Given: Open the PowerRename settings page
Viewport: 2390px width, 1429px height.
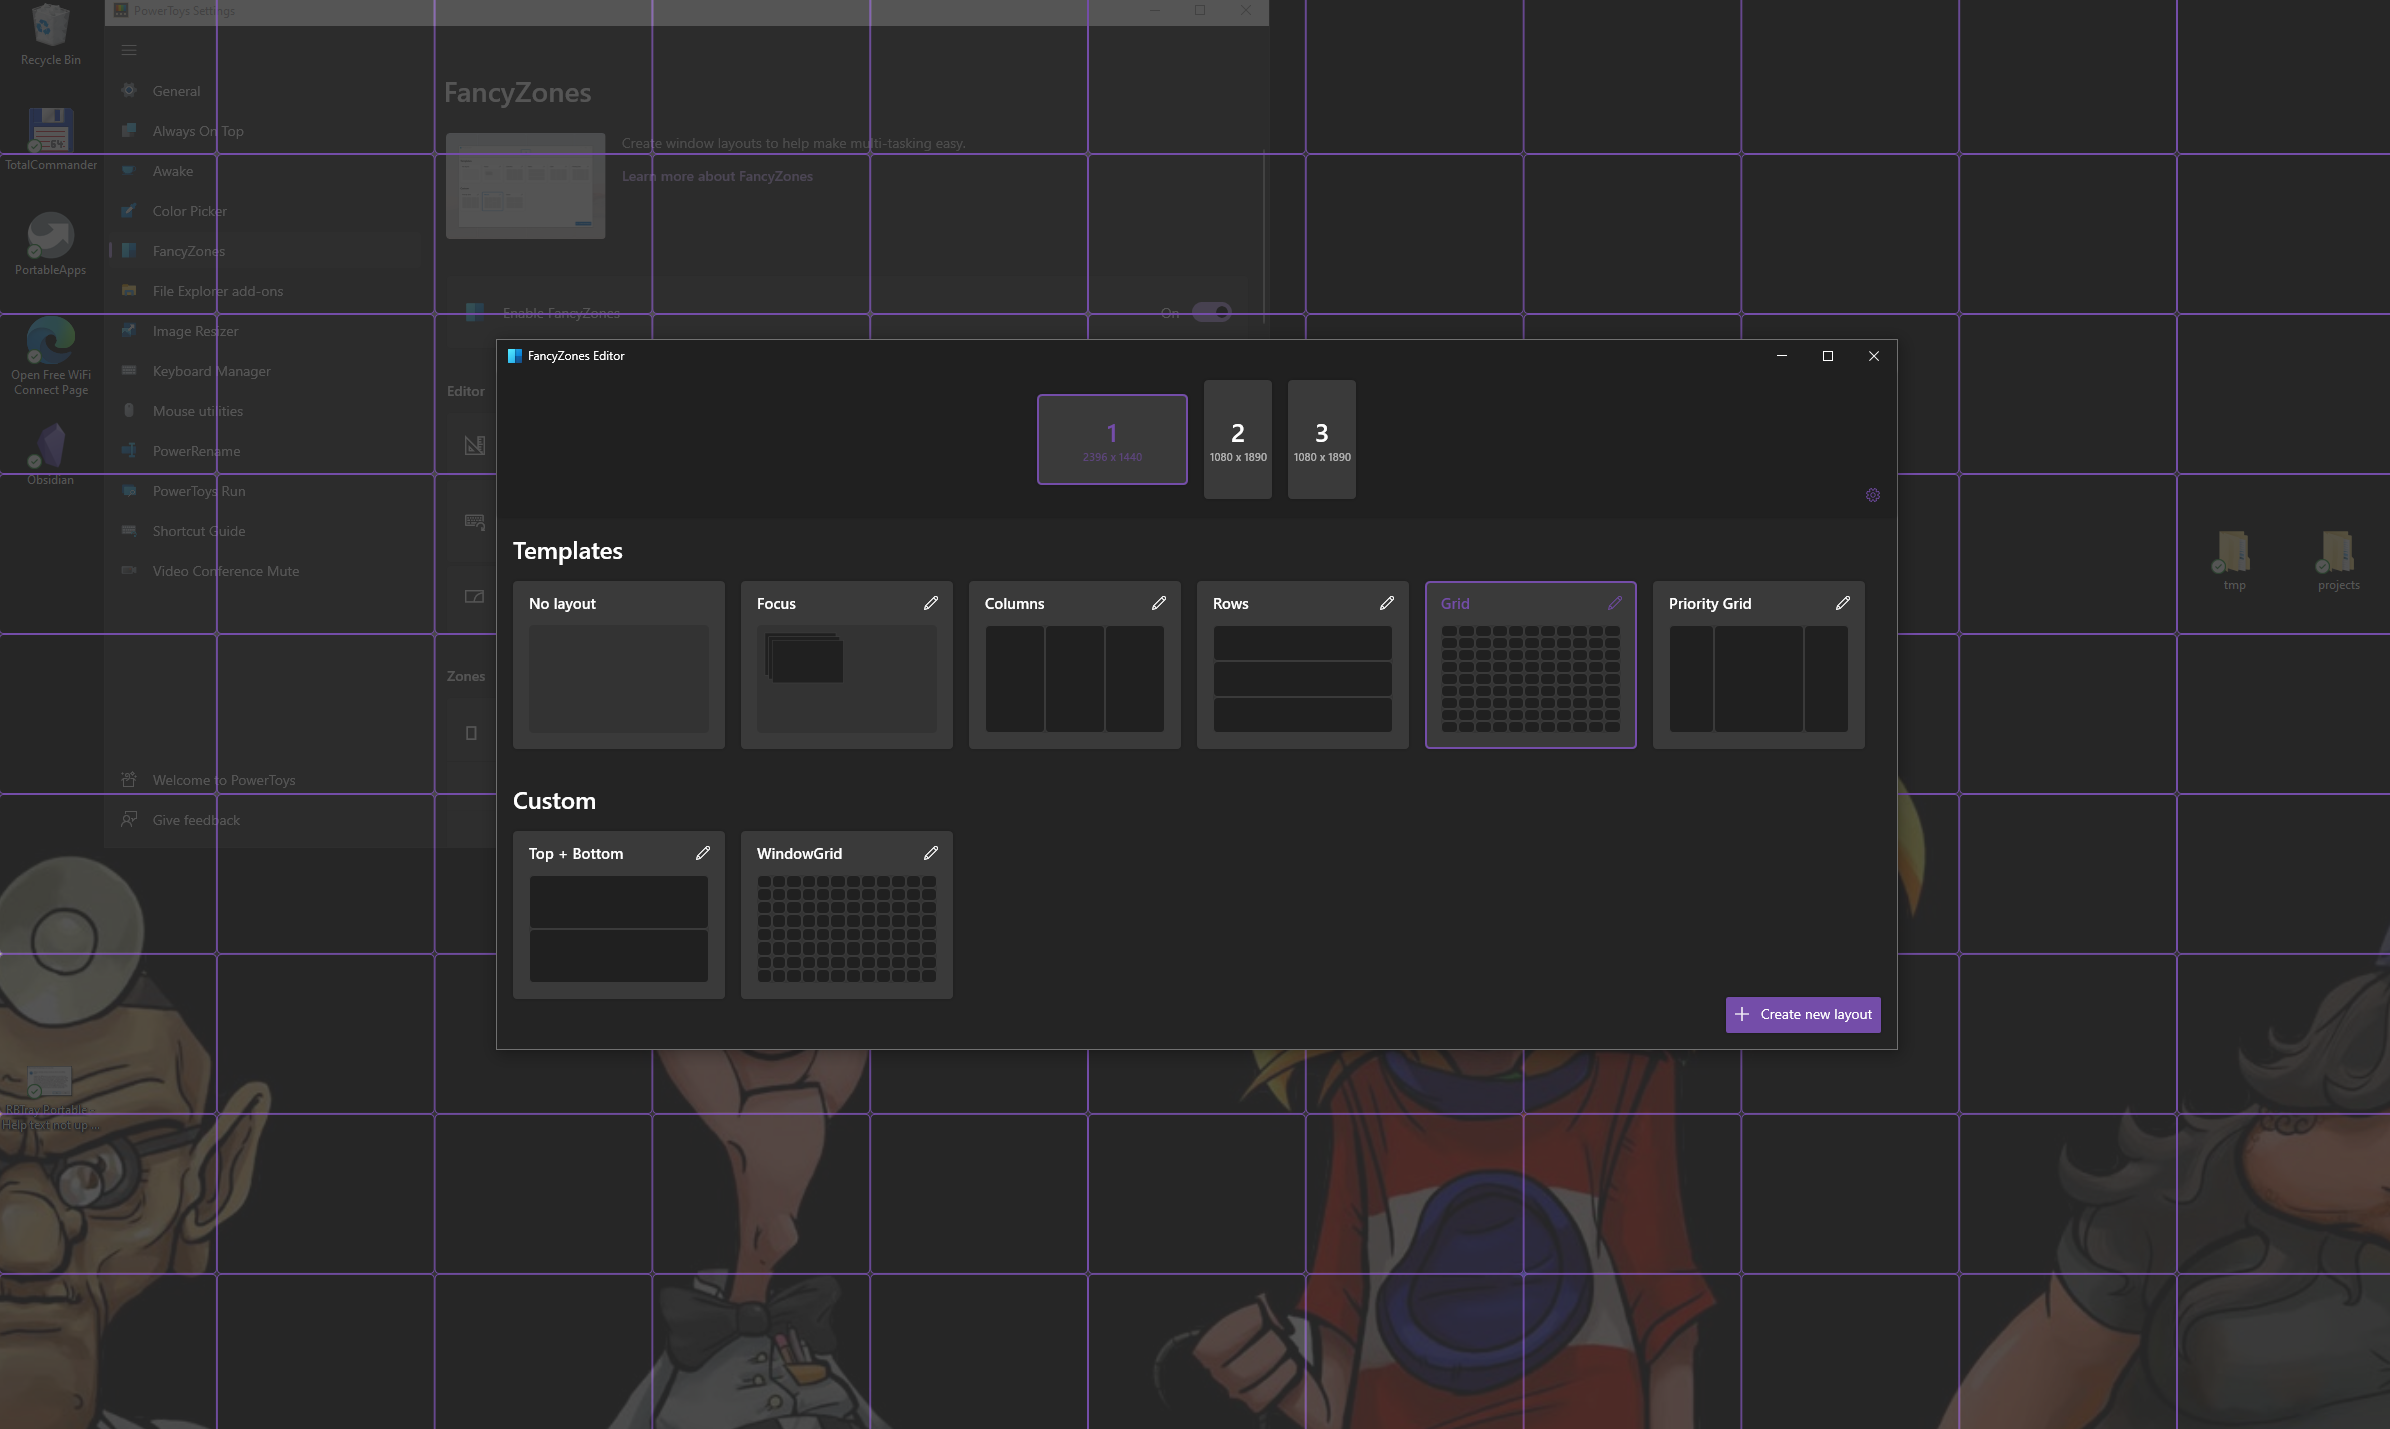Looking at the screenshot, I should tap(197, 450).
